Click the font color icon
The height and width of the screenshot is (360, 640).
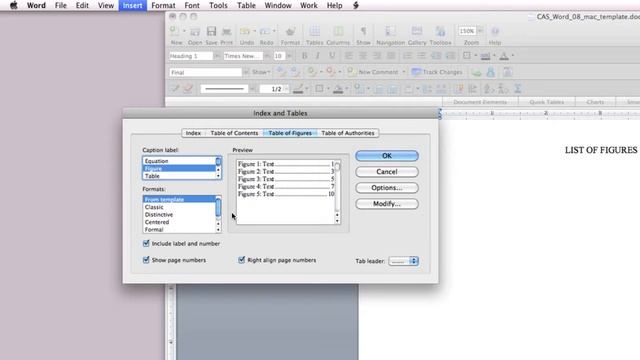coord(504,56)
